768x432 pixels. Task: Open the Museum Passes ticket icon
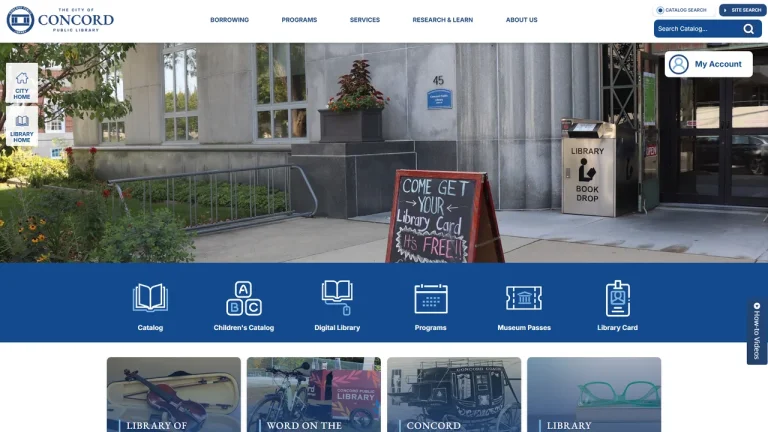point(524,298)
